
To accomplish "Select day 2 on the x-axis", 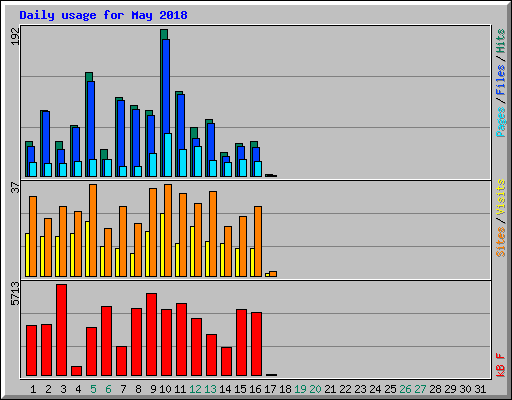I will (x=48, y=389).
